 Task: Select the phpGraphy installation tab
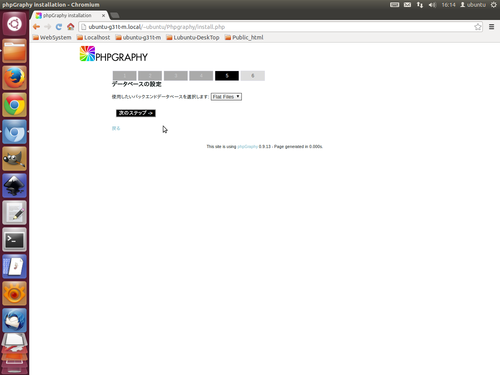pyautogui.click(x=67, y=15)
